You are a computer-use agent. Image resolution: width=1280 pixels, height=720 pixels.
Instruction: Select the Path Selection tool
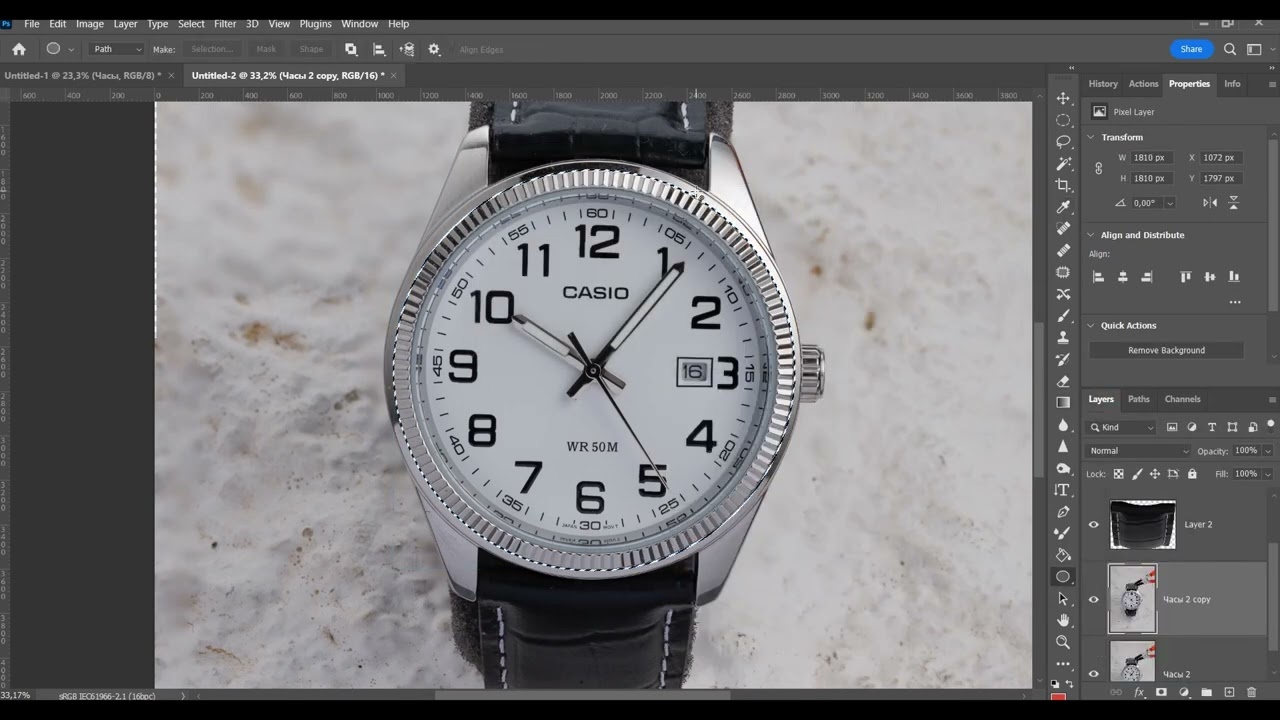[x=1063, y=599]
